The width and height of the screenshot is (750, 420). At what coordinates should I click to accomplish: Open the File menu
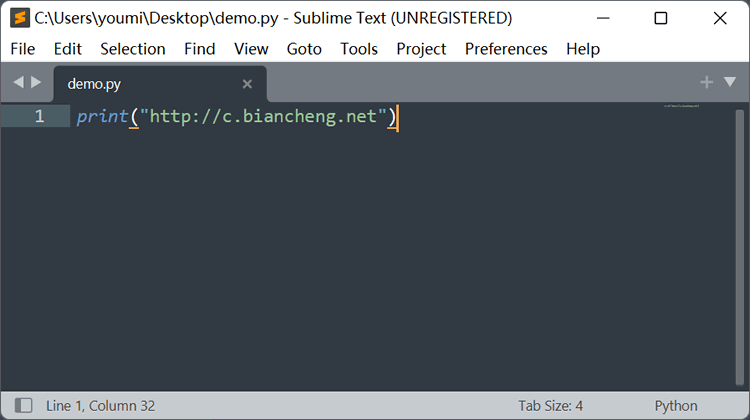[x=22, y=49]
